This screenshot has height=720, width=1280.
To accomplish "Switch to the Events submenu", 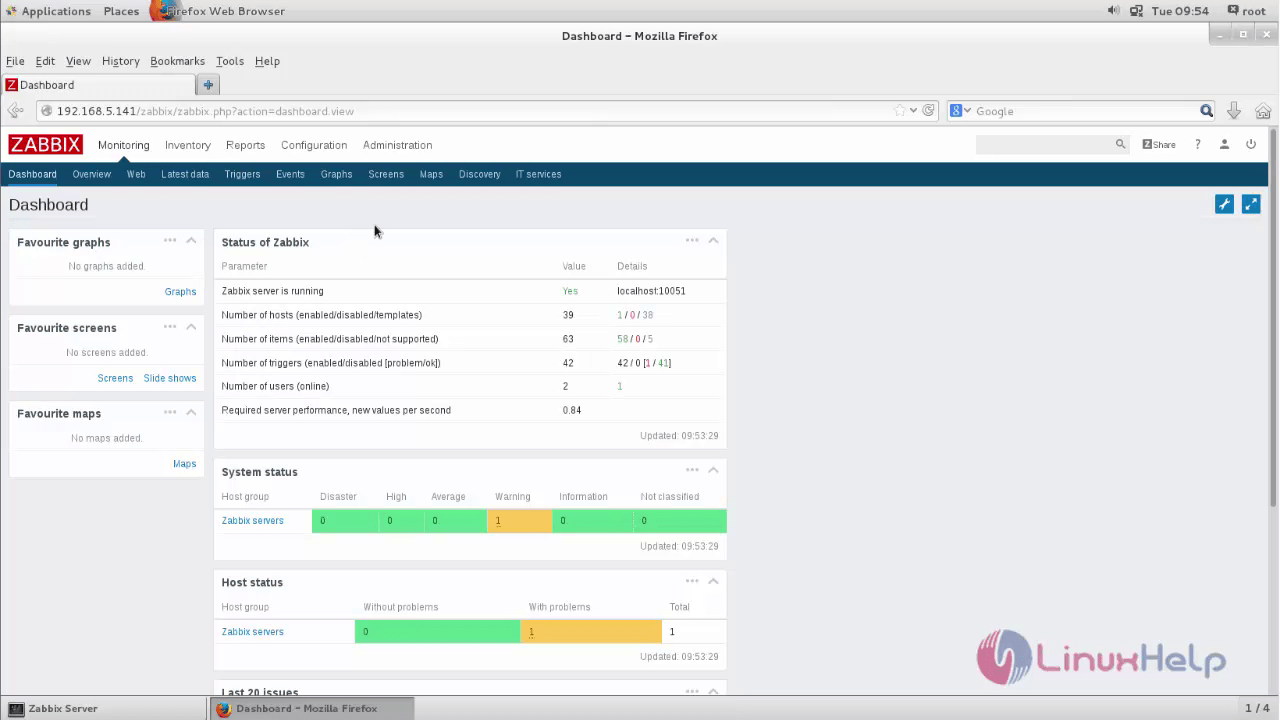I will pos(290,174).
